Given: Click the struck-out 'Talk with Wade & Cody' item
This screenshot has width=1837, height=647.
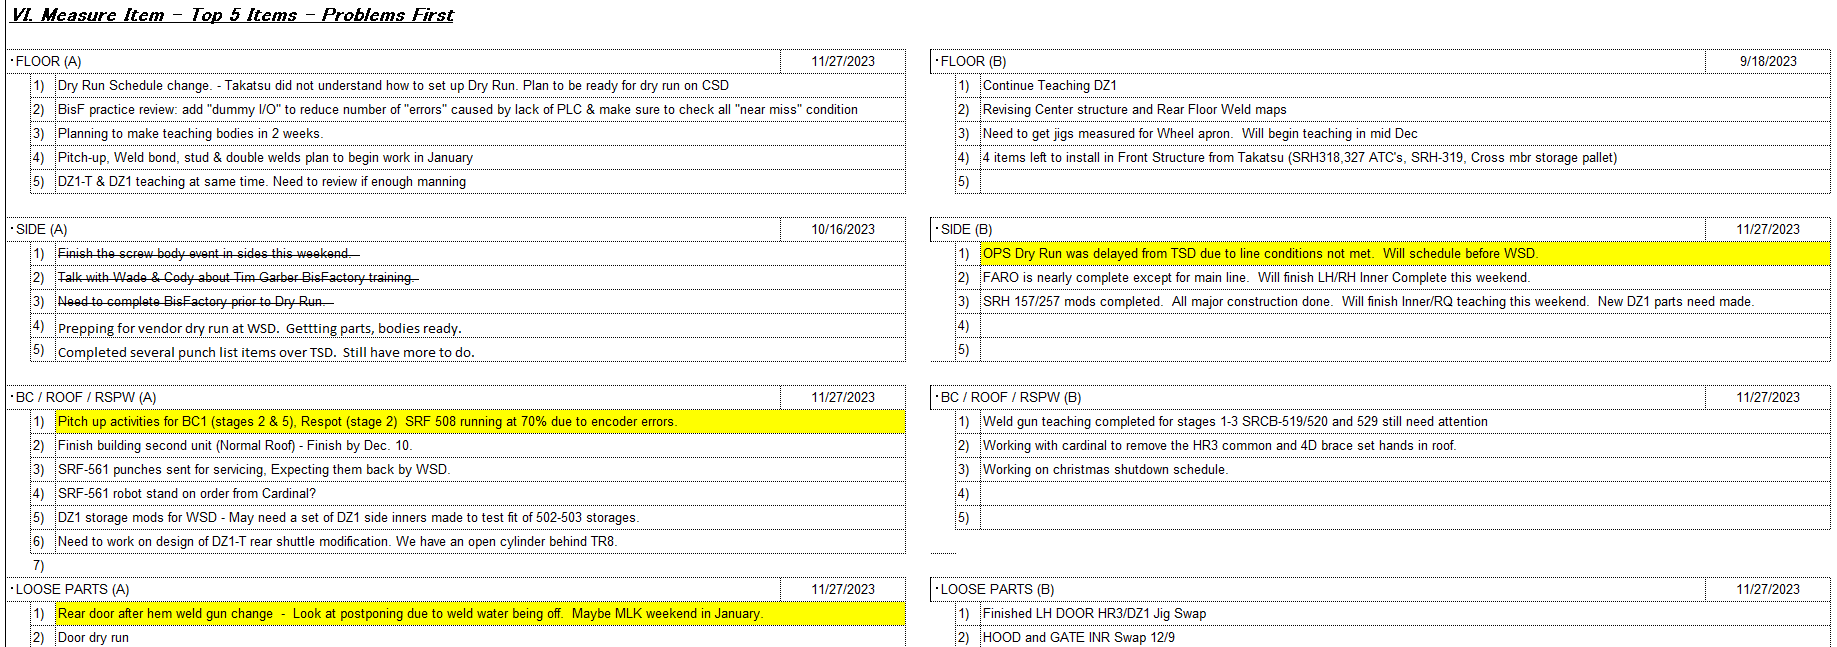Looking at the screenshot, I should point(236,278).
